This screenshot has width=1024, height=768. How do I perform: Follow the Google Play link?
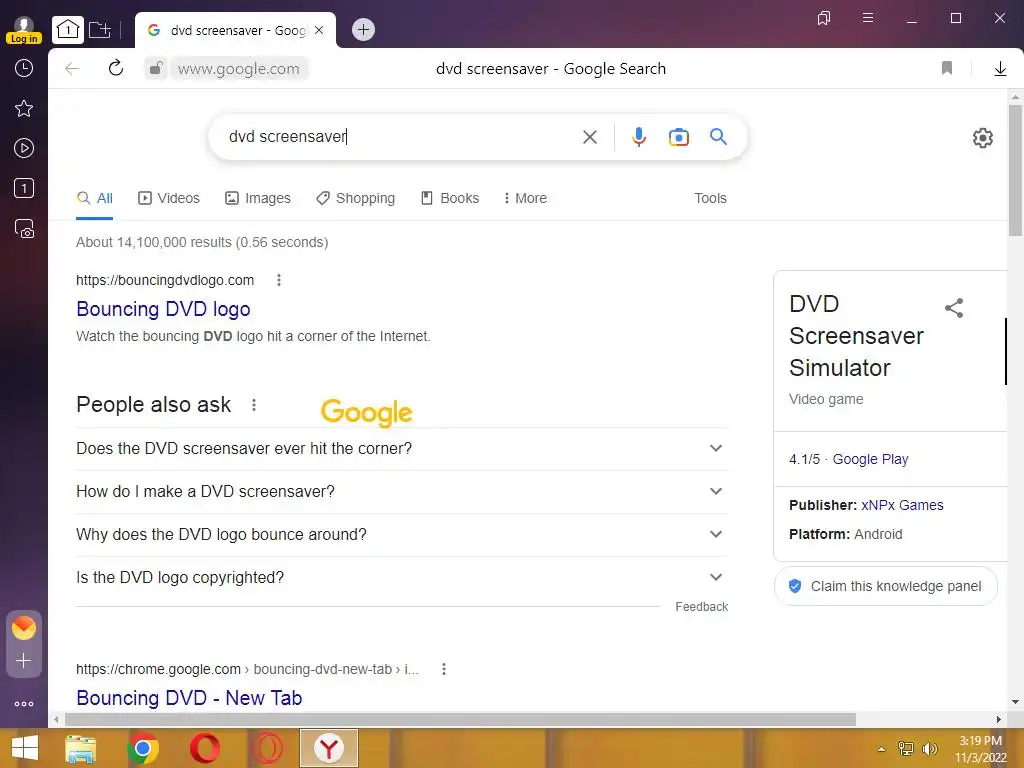tap(870, 459)
